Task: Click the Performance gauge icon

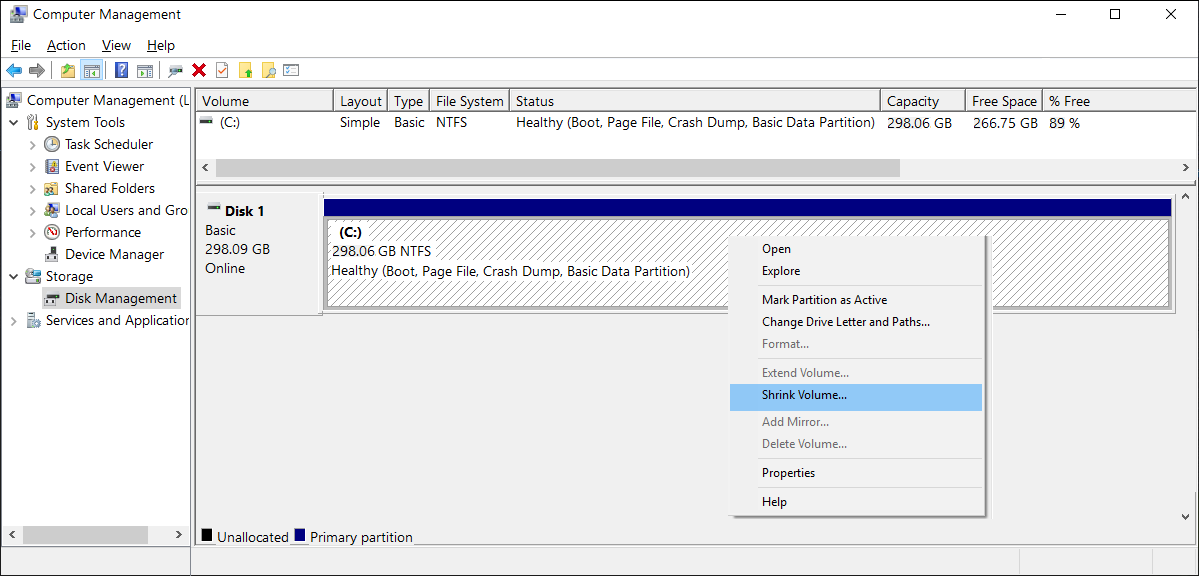Action: point(52,232)
